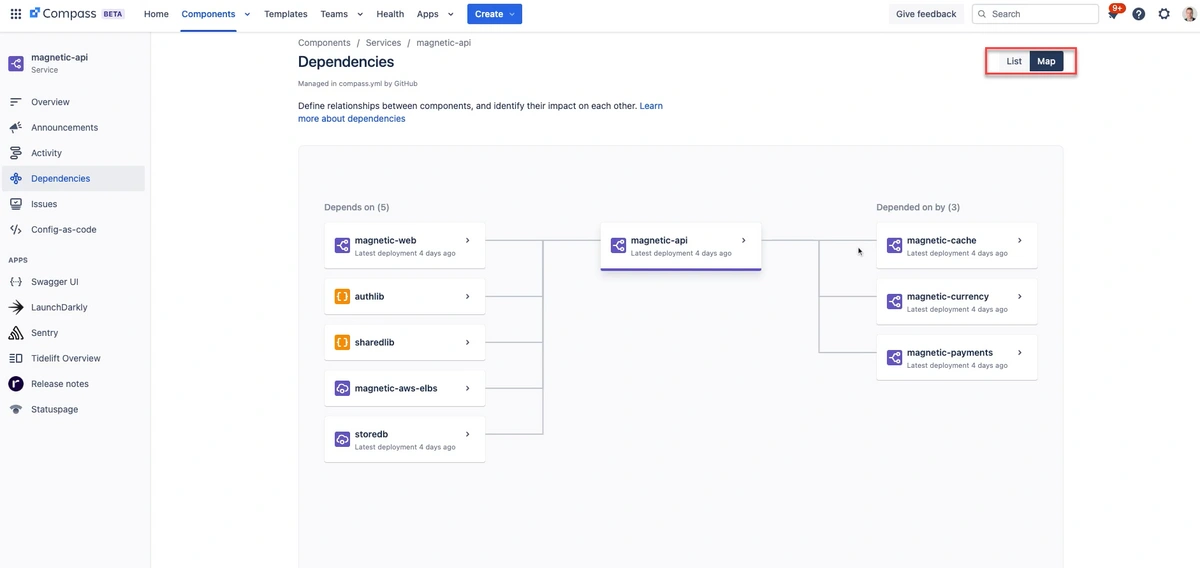The image size is (1200, 568).
Task: Click the Swagger UI braces icon
Action: pos(15,282)
